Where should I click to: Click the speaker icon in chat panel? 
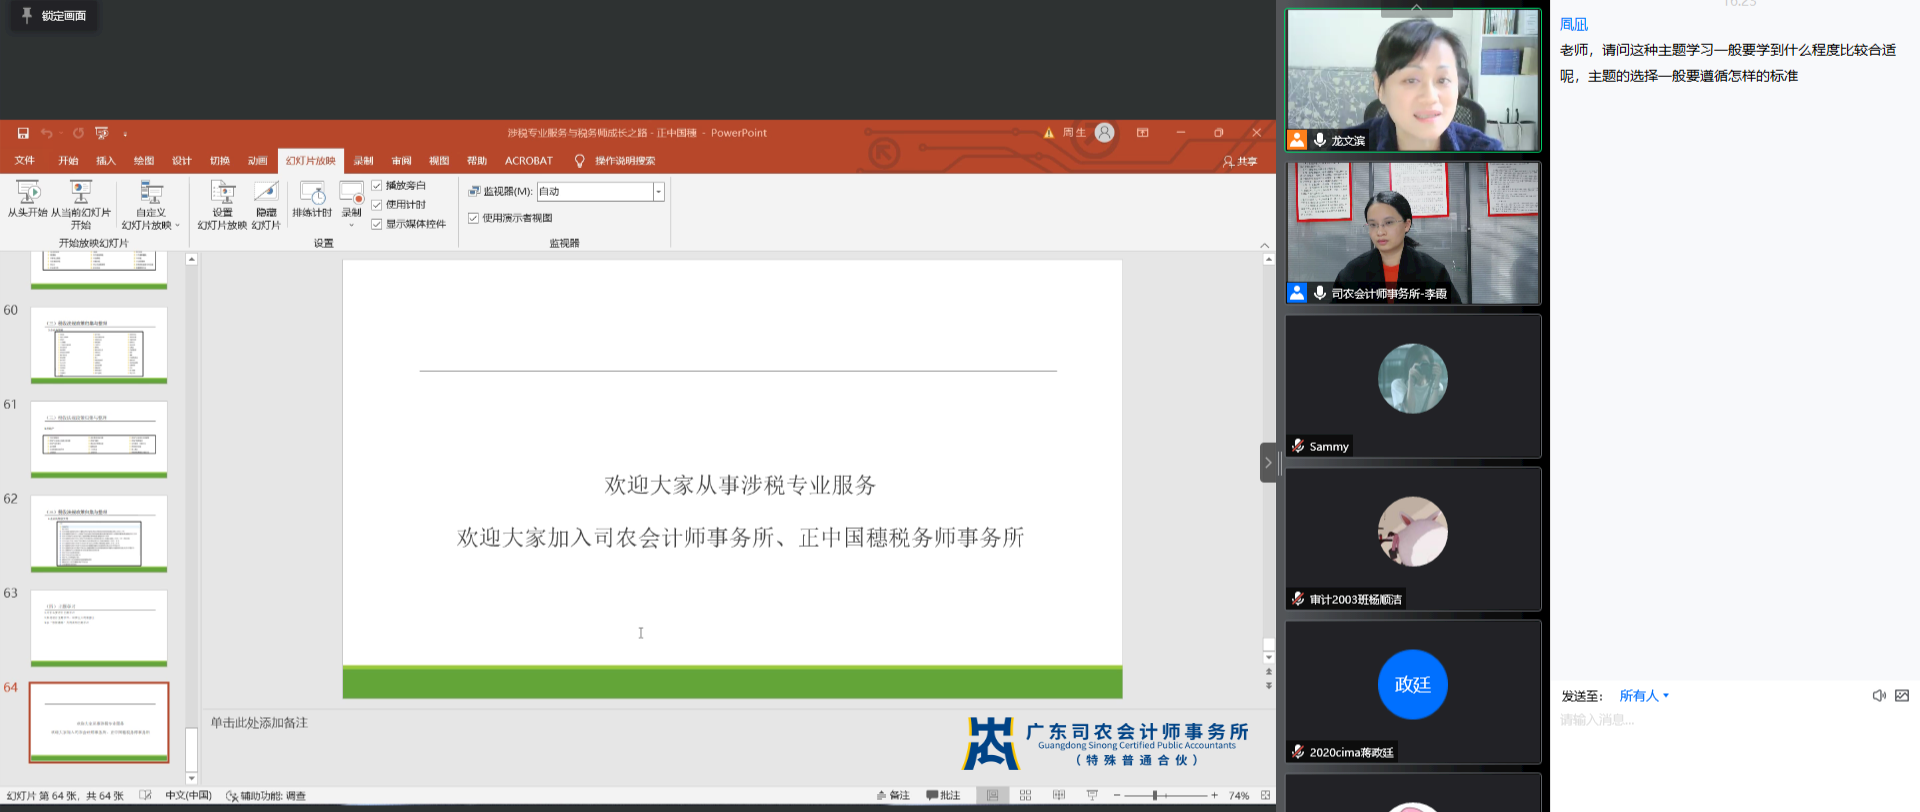click(x=1879, y=696)
